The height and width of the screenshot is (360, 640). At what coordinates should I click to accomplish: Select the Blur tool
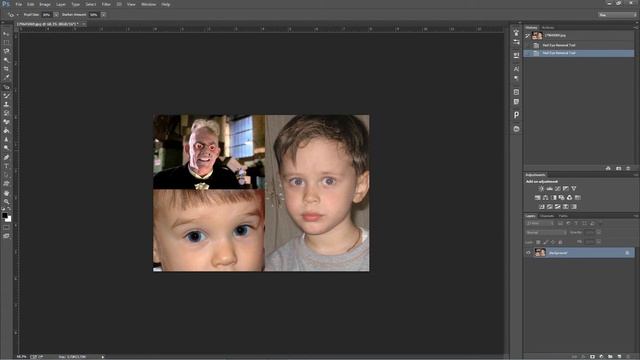pos(6,140)
